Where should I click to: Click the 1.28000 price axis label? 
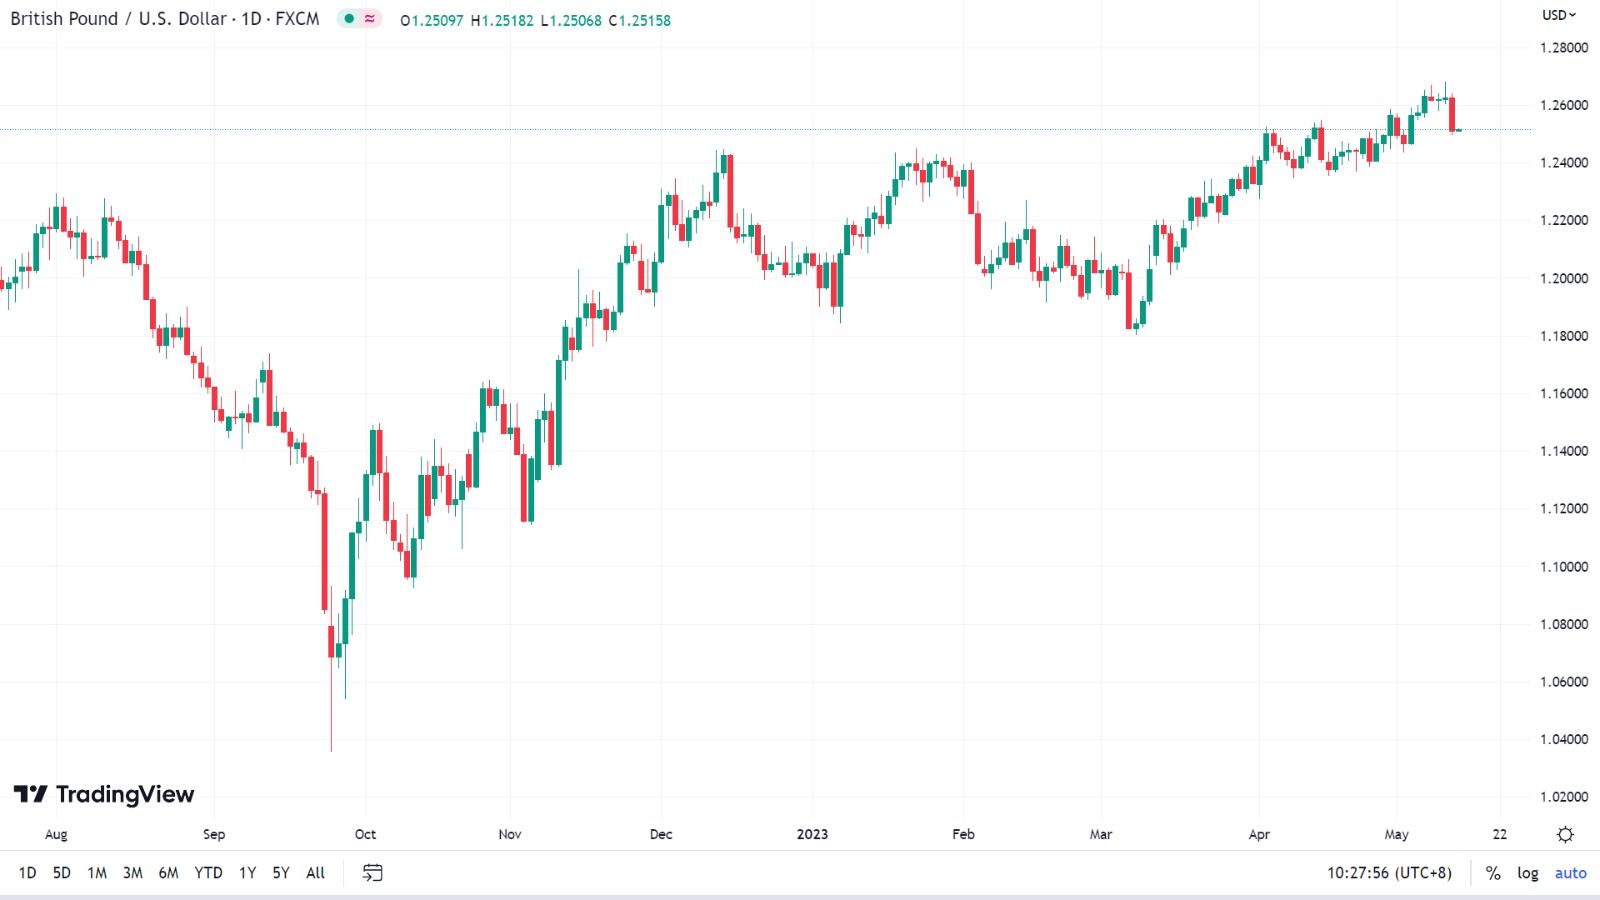point(1564,48)
